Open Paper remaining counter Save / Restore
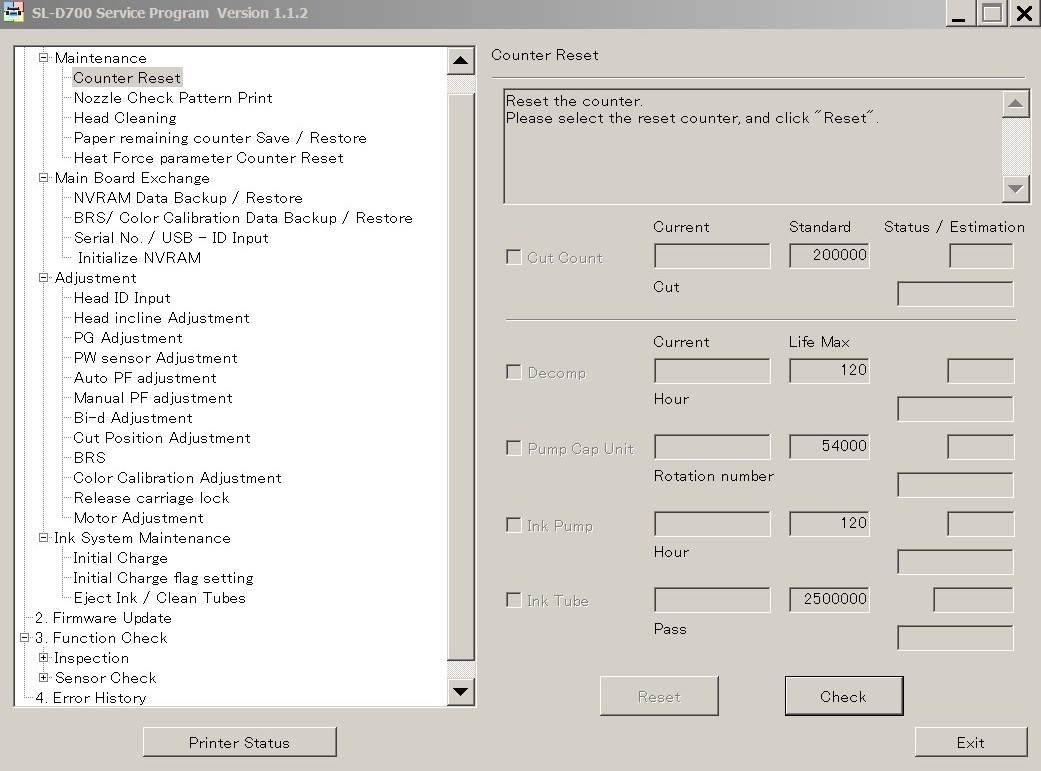1041x771 pixels. tap(220, 137)
